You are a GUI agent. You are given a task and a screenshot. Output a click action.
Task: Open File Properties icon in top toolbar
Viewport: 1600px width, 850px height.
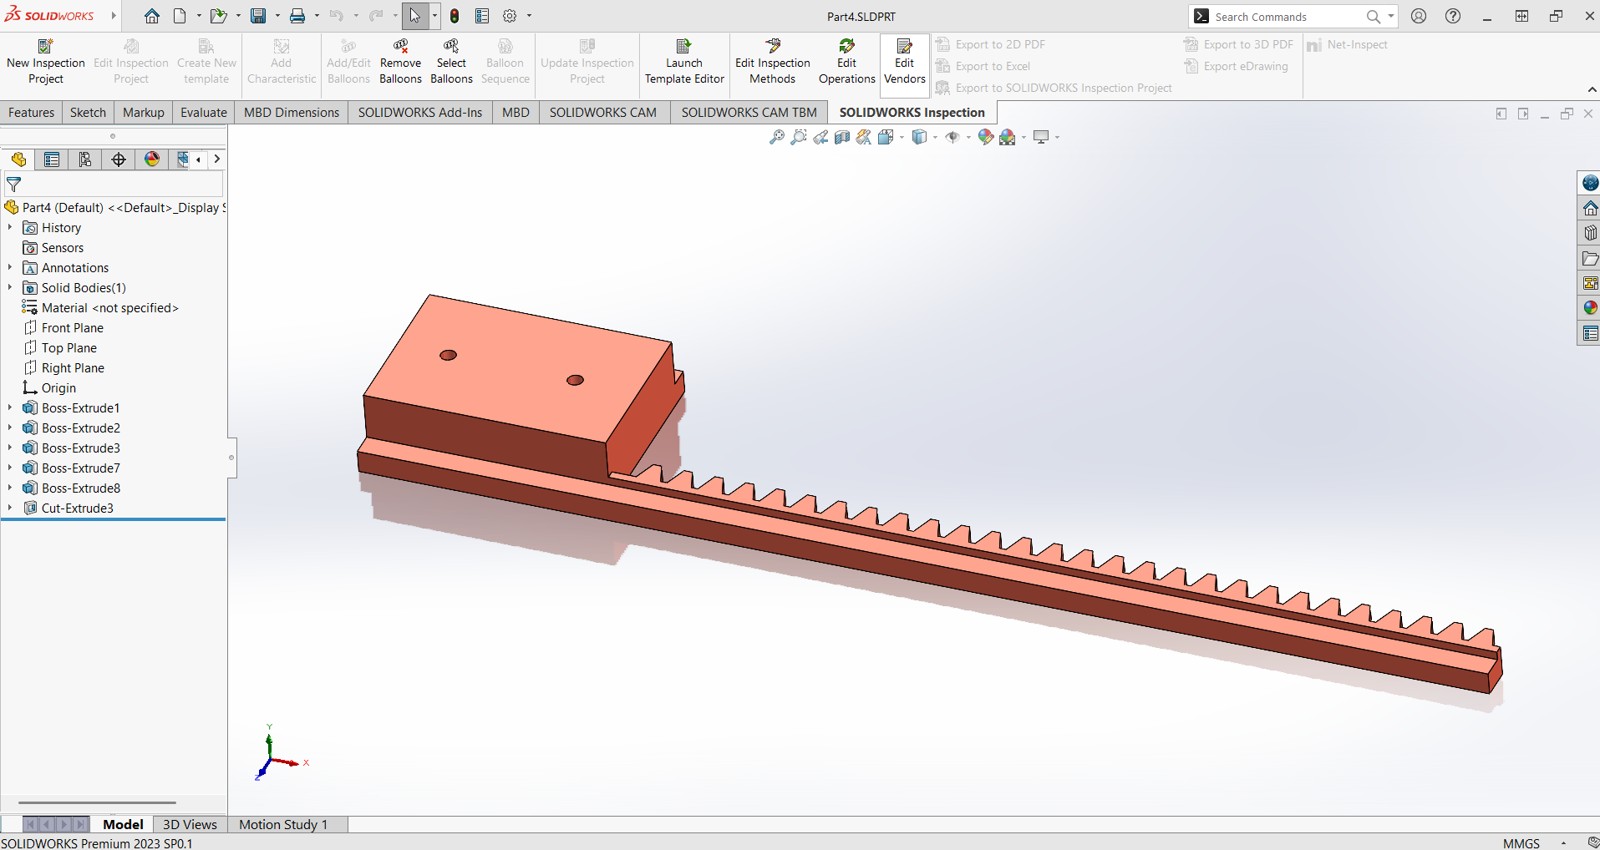482,16
